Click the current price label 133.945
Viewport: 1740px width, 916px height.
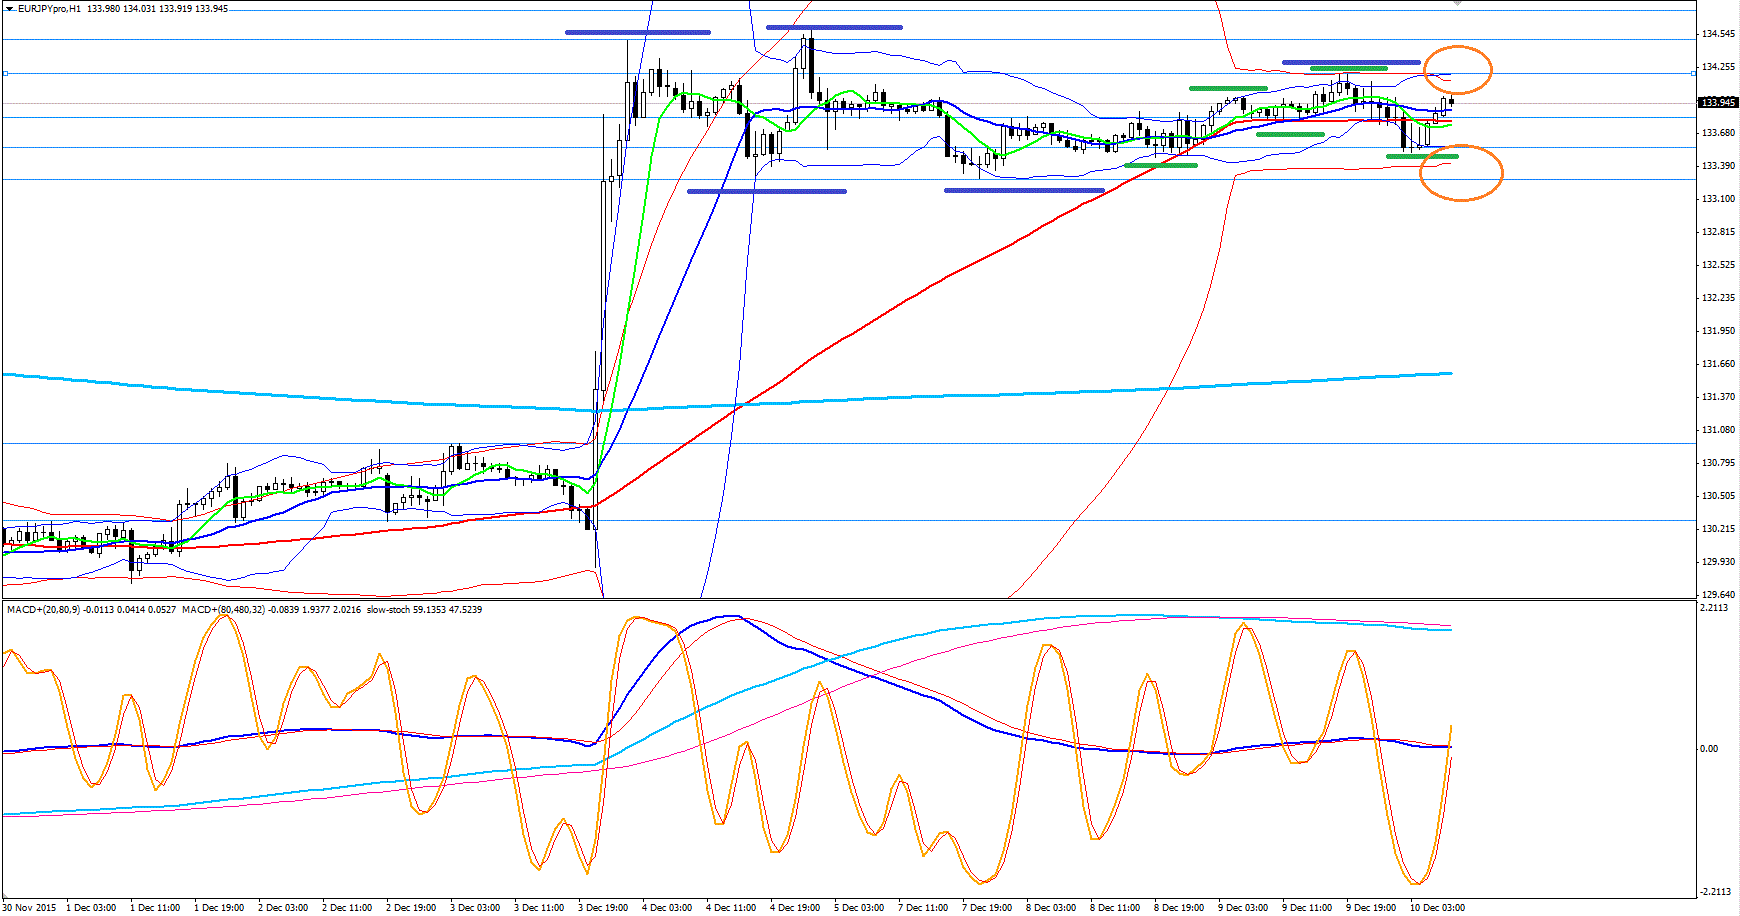pos(1718,102)
